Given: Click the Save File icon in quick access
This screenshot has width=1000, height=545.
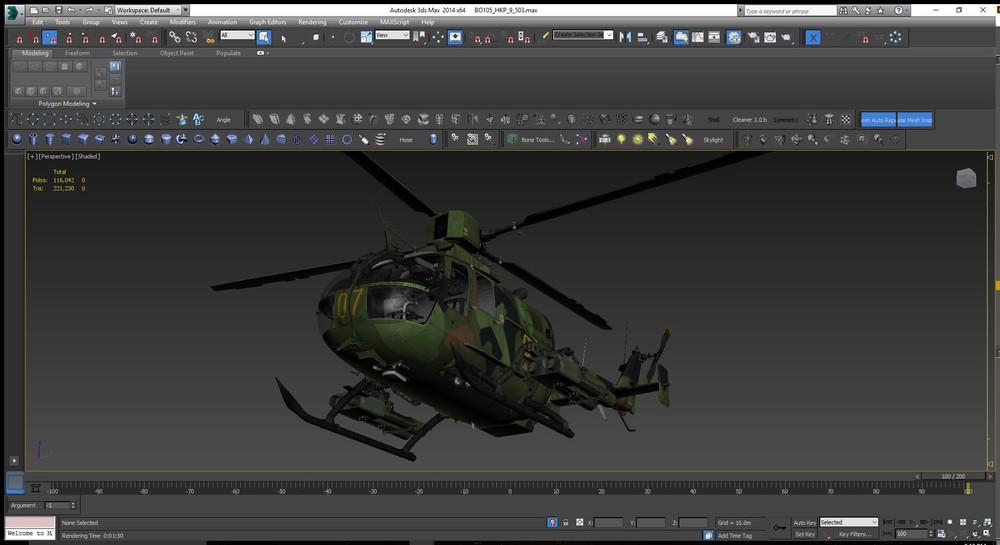Looking at the screenshot, I should (58, 9).
